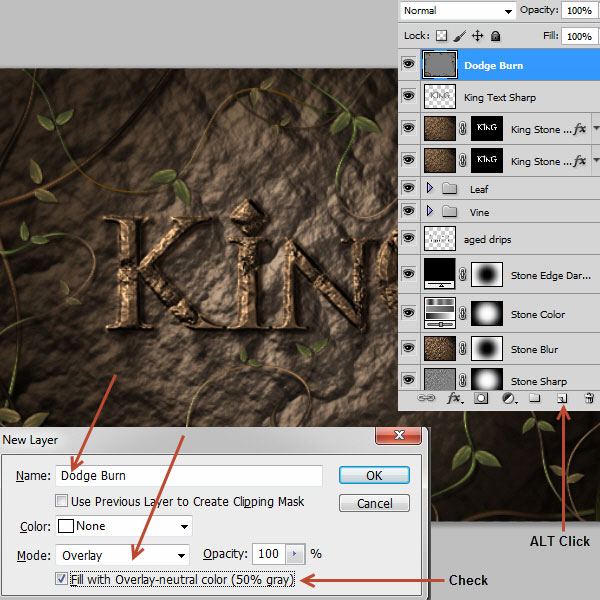Hide the King Text Sharp layer
This screenshot has height=600, width=600.
409,95
